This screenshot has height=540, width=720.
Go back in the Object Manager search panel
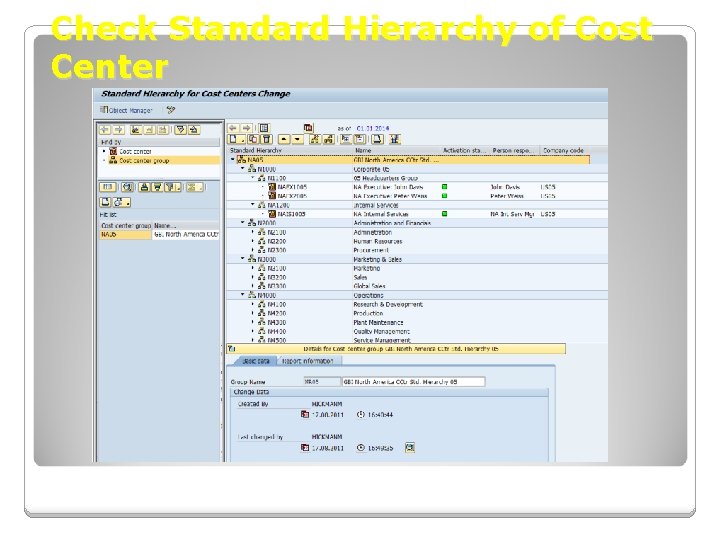point(105,130)
